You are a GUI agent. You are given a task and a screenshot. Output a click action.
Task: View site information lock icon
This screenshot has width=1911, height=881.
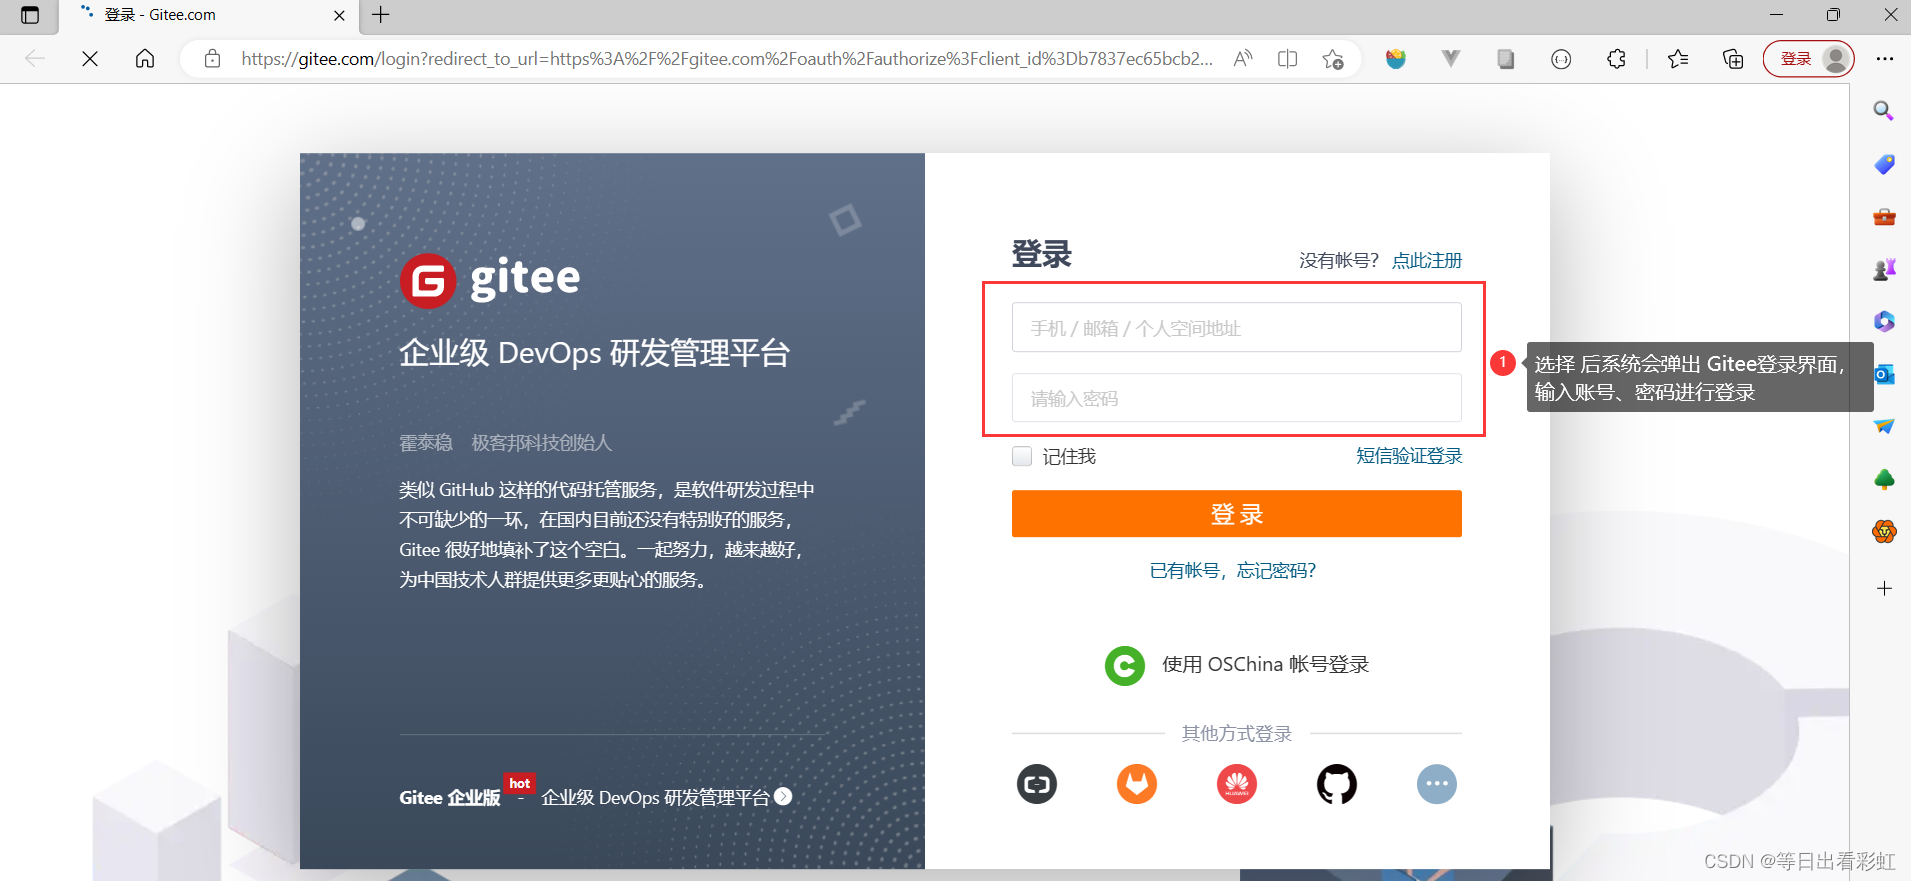coord(212,59)
